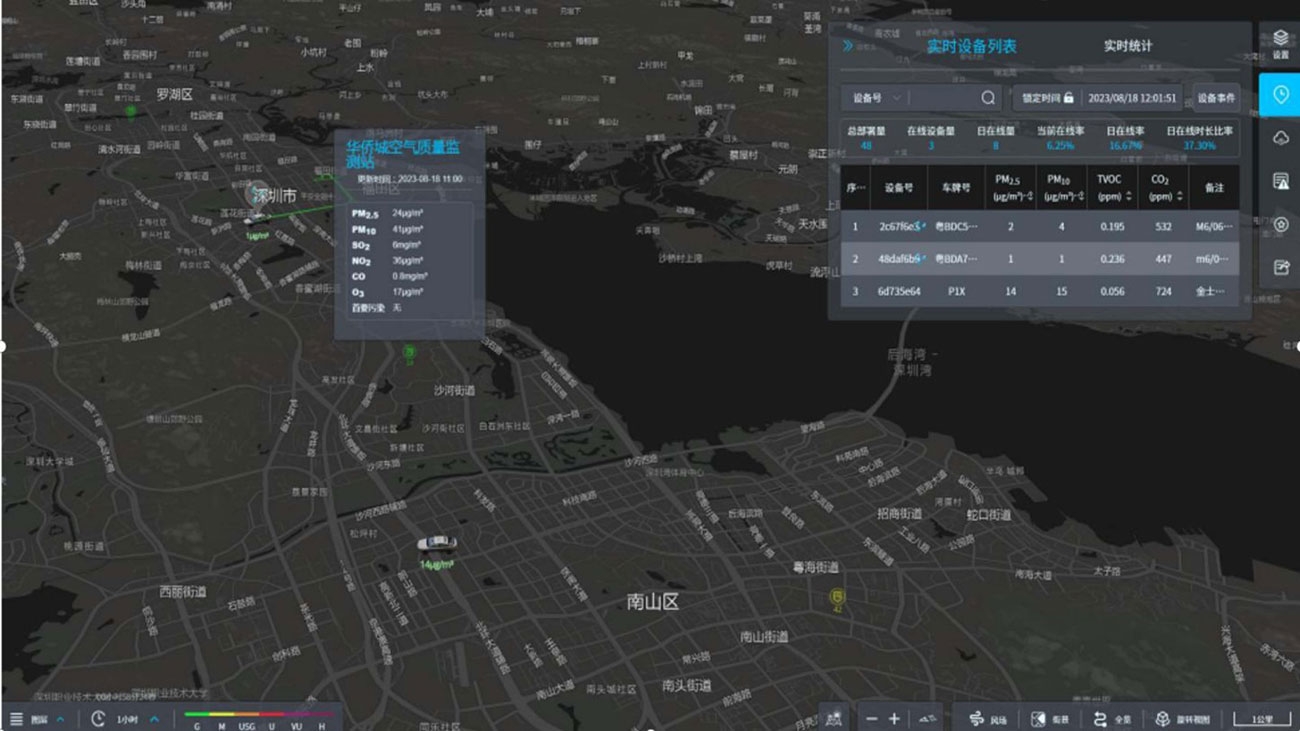
Task: Toggle the satellite (卫星) map view
Action: [1049, 719]
